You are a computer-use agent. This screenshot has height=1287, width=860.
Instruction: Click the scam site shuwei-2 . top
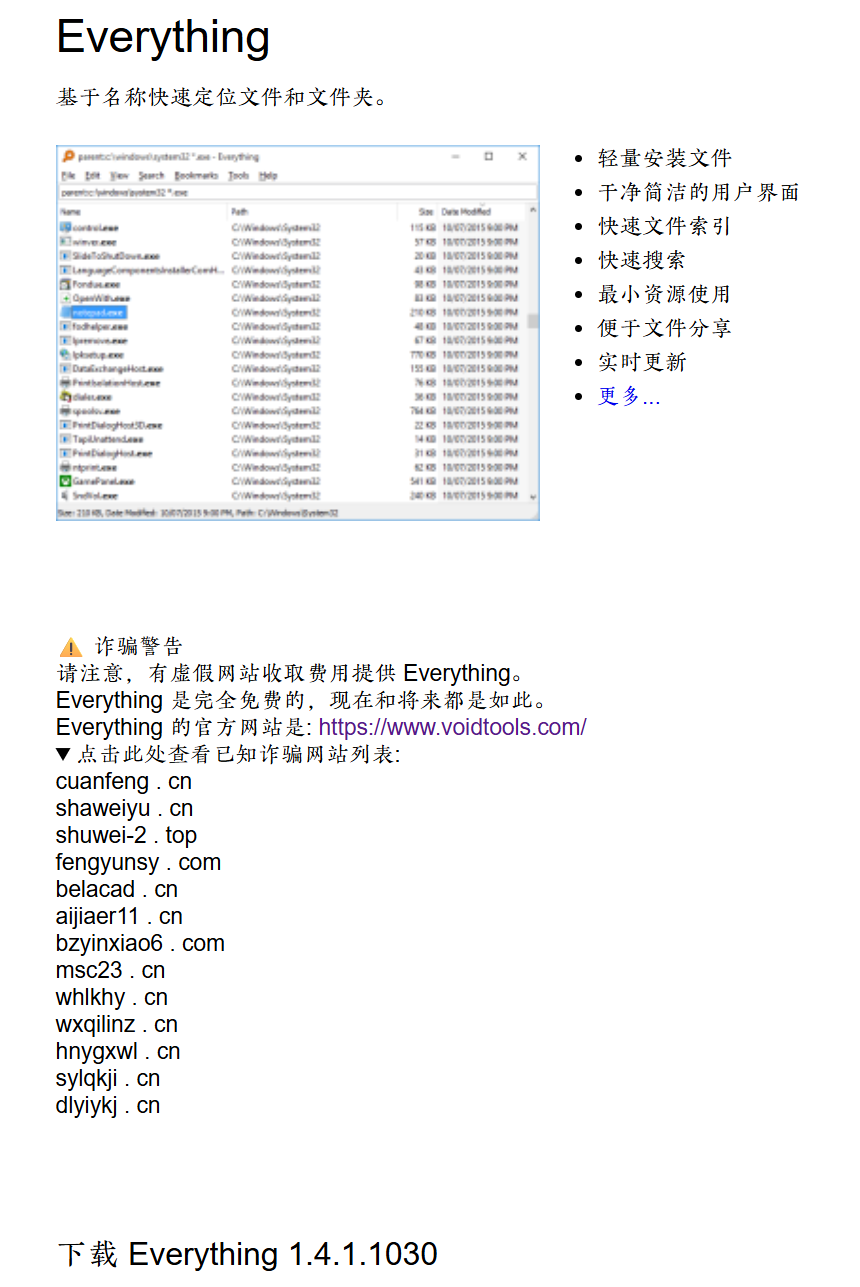(127, 835)
